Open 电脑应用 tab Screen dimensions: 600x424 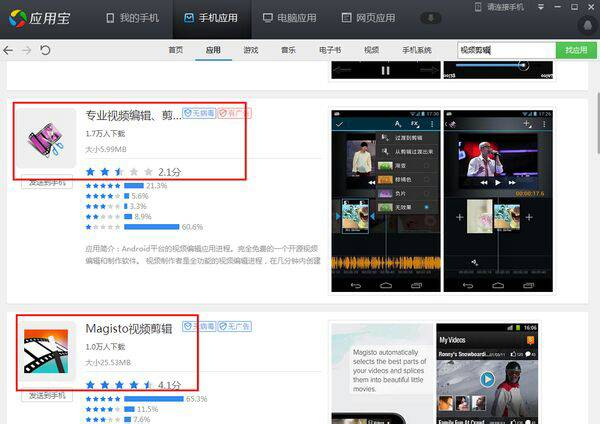pyautogui.click(x=290, y=18)
